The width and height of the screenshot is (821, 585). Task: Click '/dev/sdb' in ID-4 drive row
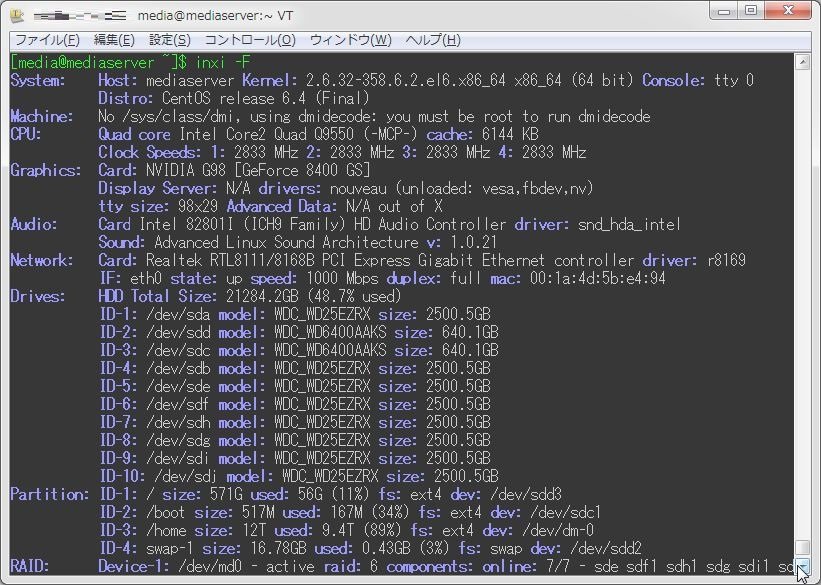click(x=178, y=369)
